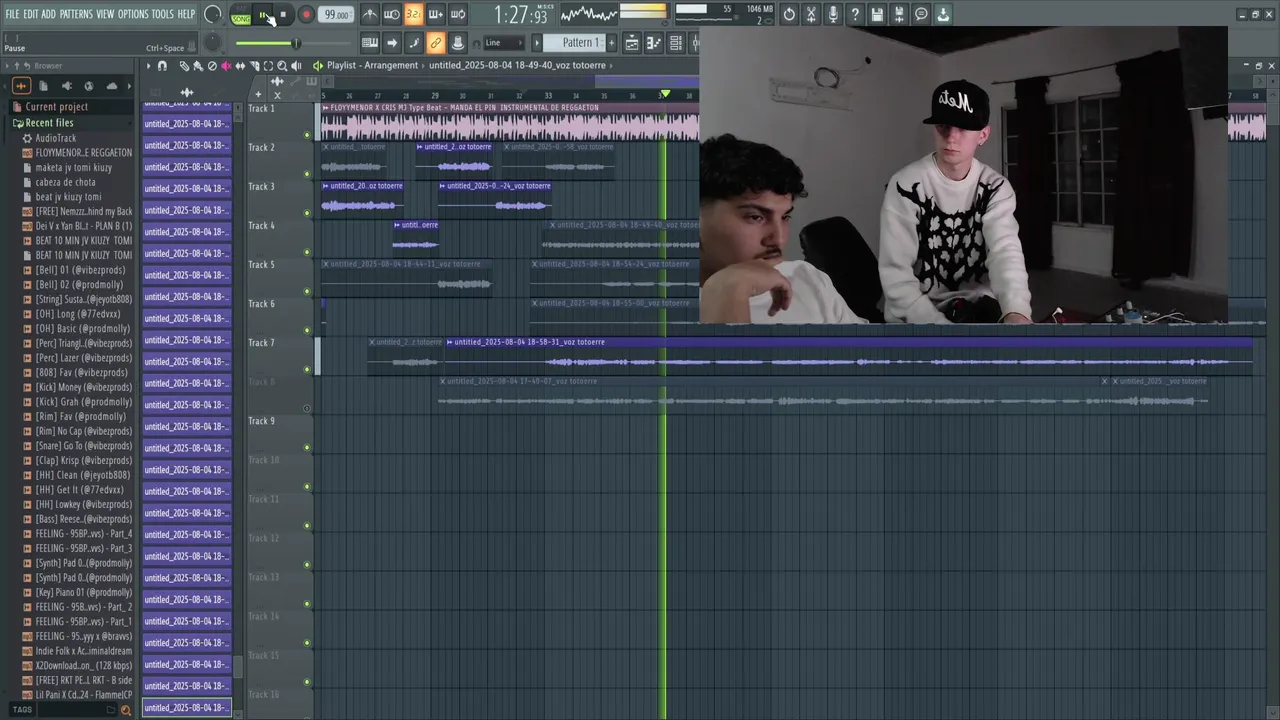Pause playback with the transport button
The width and height of the screenshot is (1280, 720).
tap(263, 14)
